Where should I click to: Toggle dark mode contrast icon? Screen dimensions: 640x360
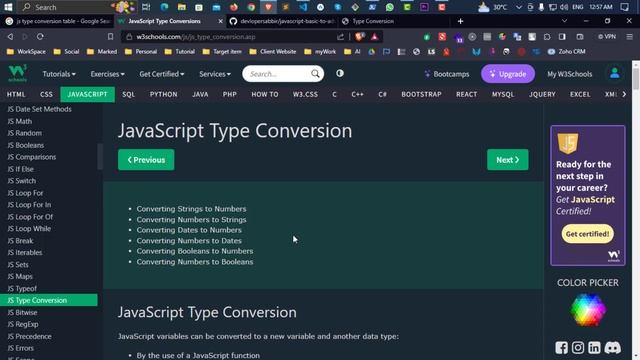(340, 73)
